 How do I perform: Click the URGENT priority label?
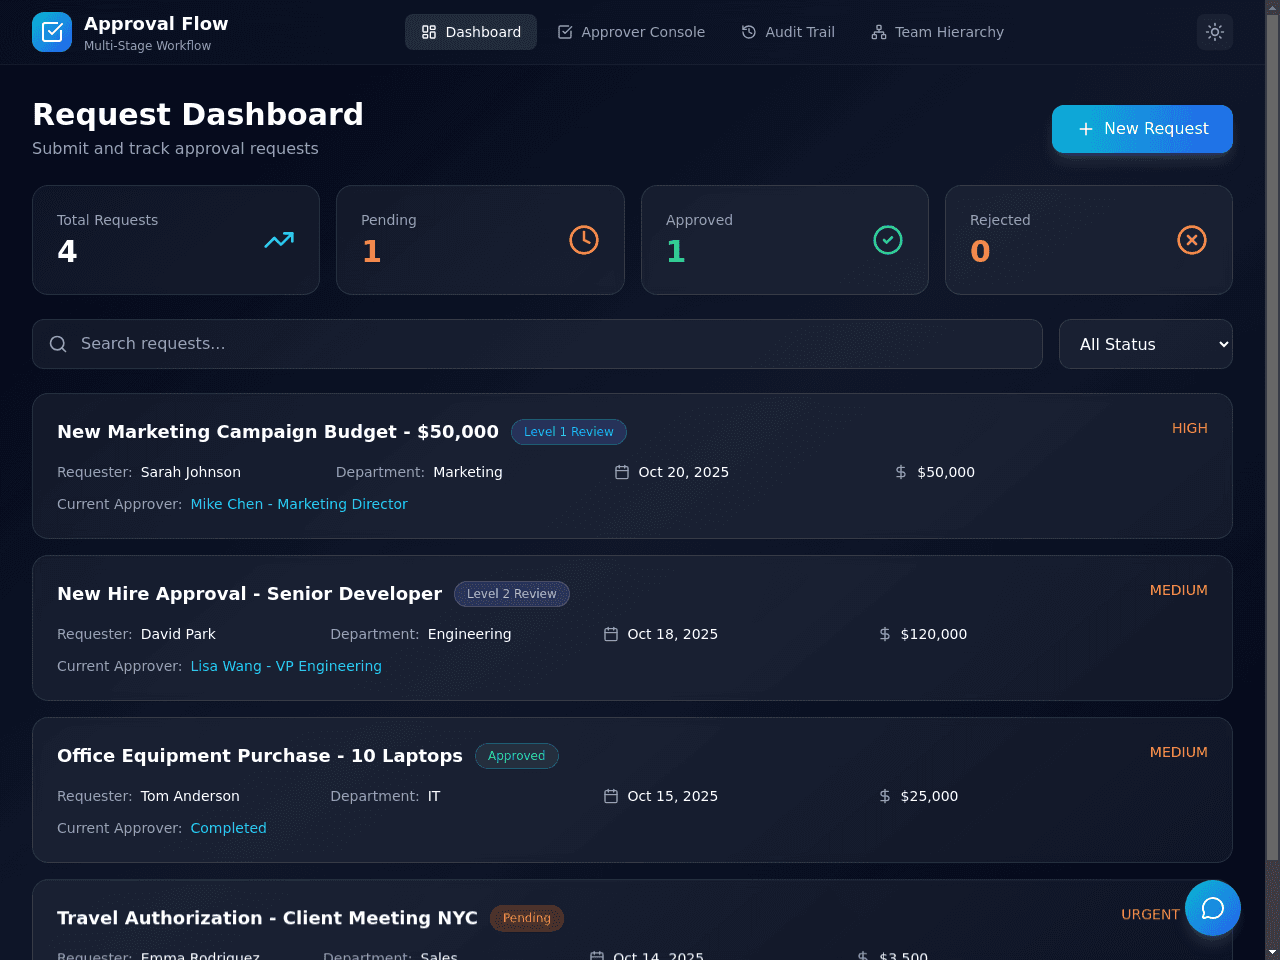1150,914
